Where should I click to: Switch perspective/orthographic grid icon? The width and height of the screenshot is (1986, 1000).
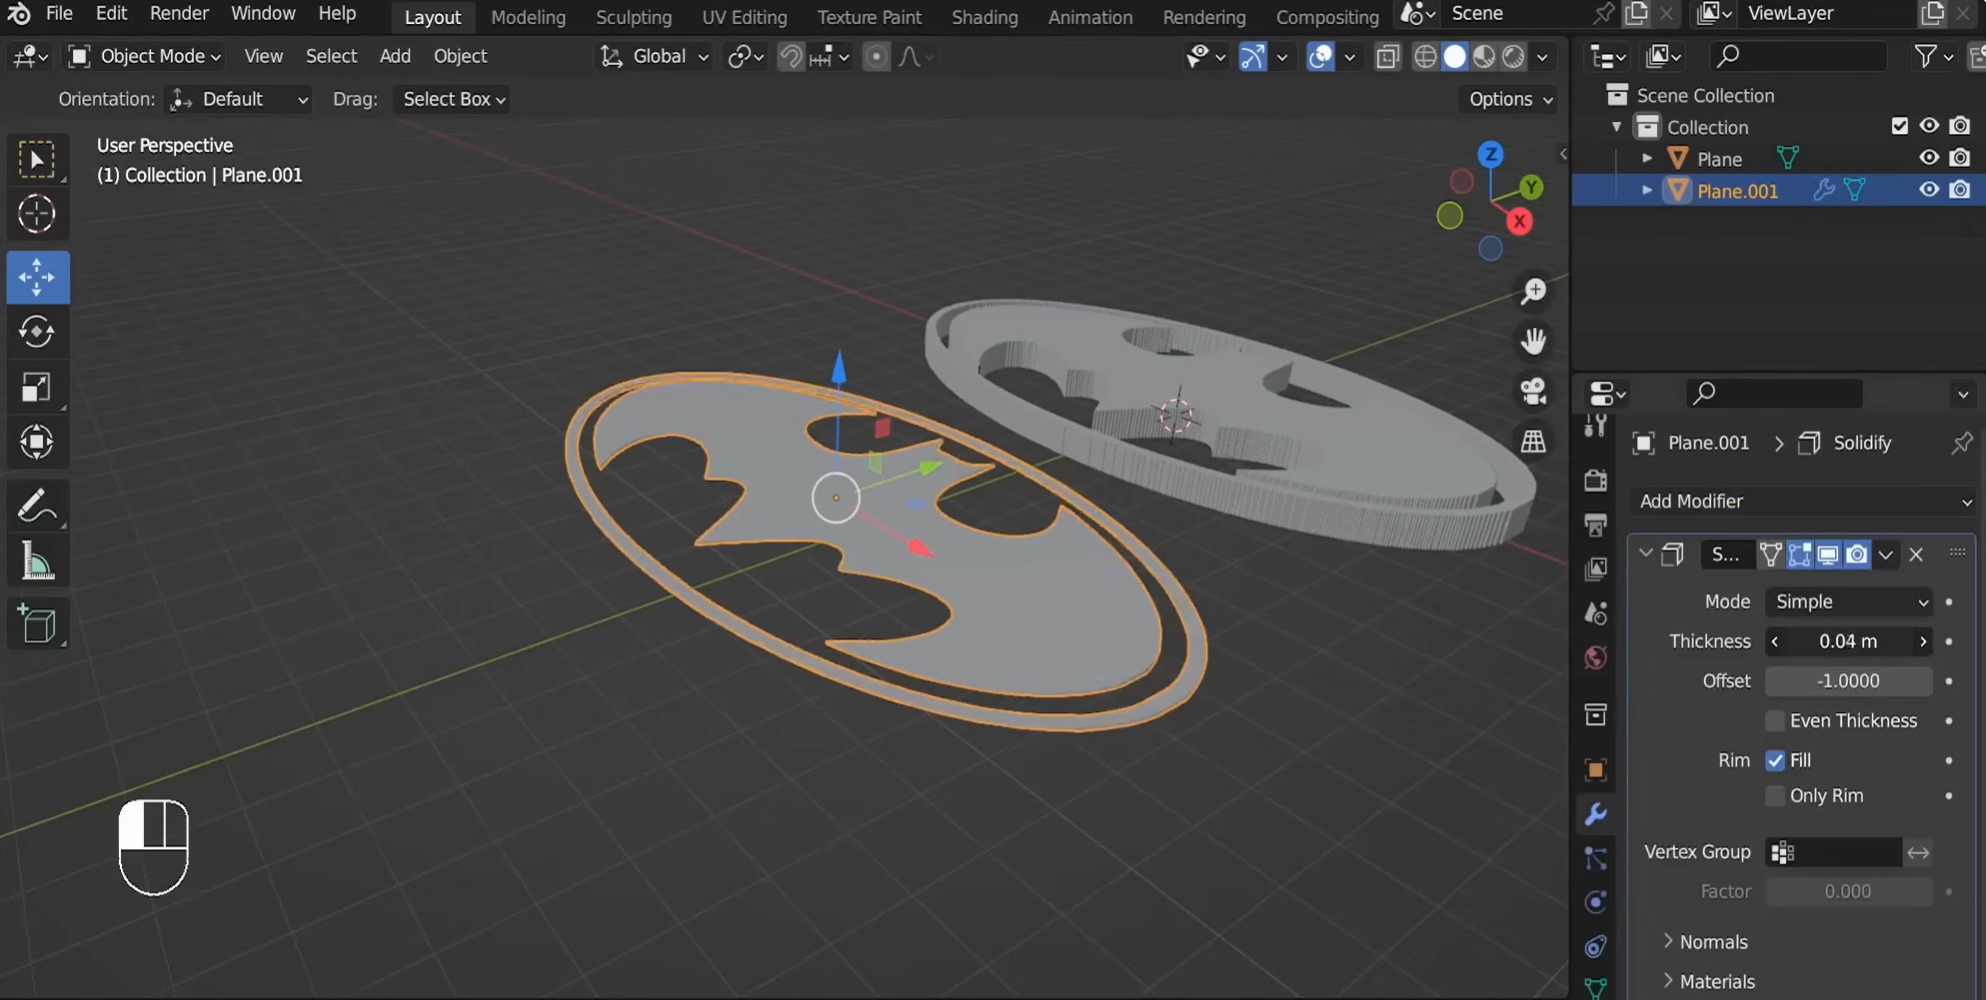pyautogui.click(x=1533, y=441)
